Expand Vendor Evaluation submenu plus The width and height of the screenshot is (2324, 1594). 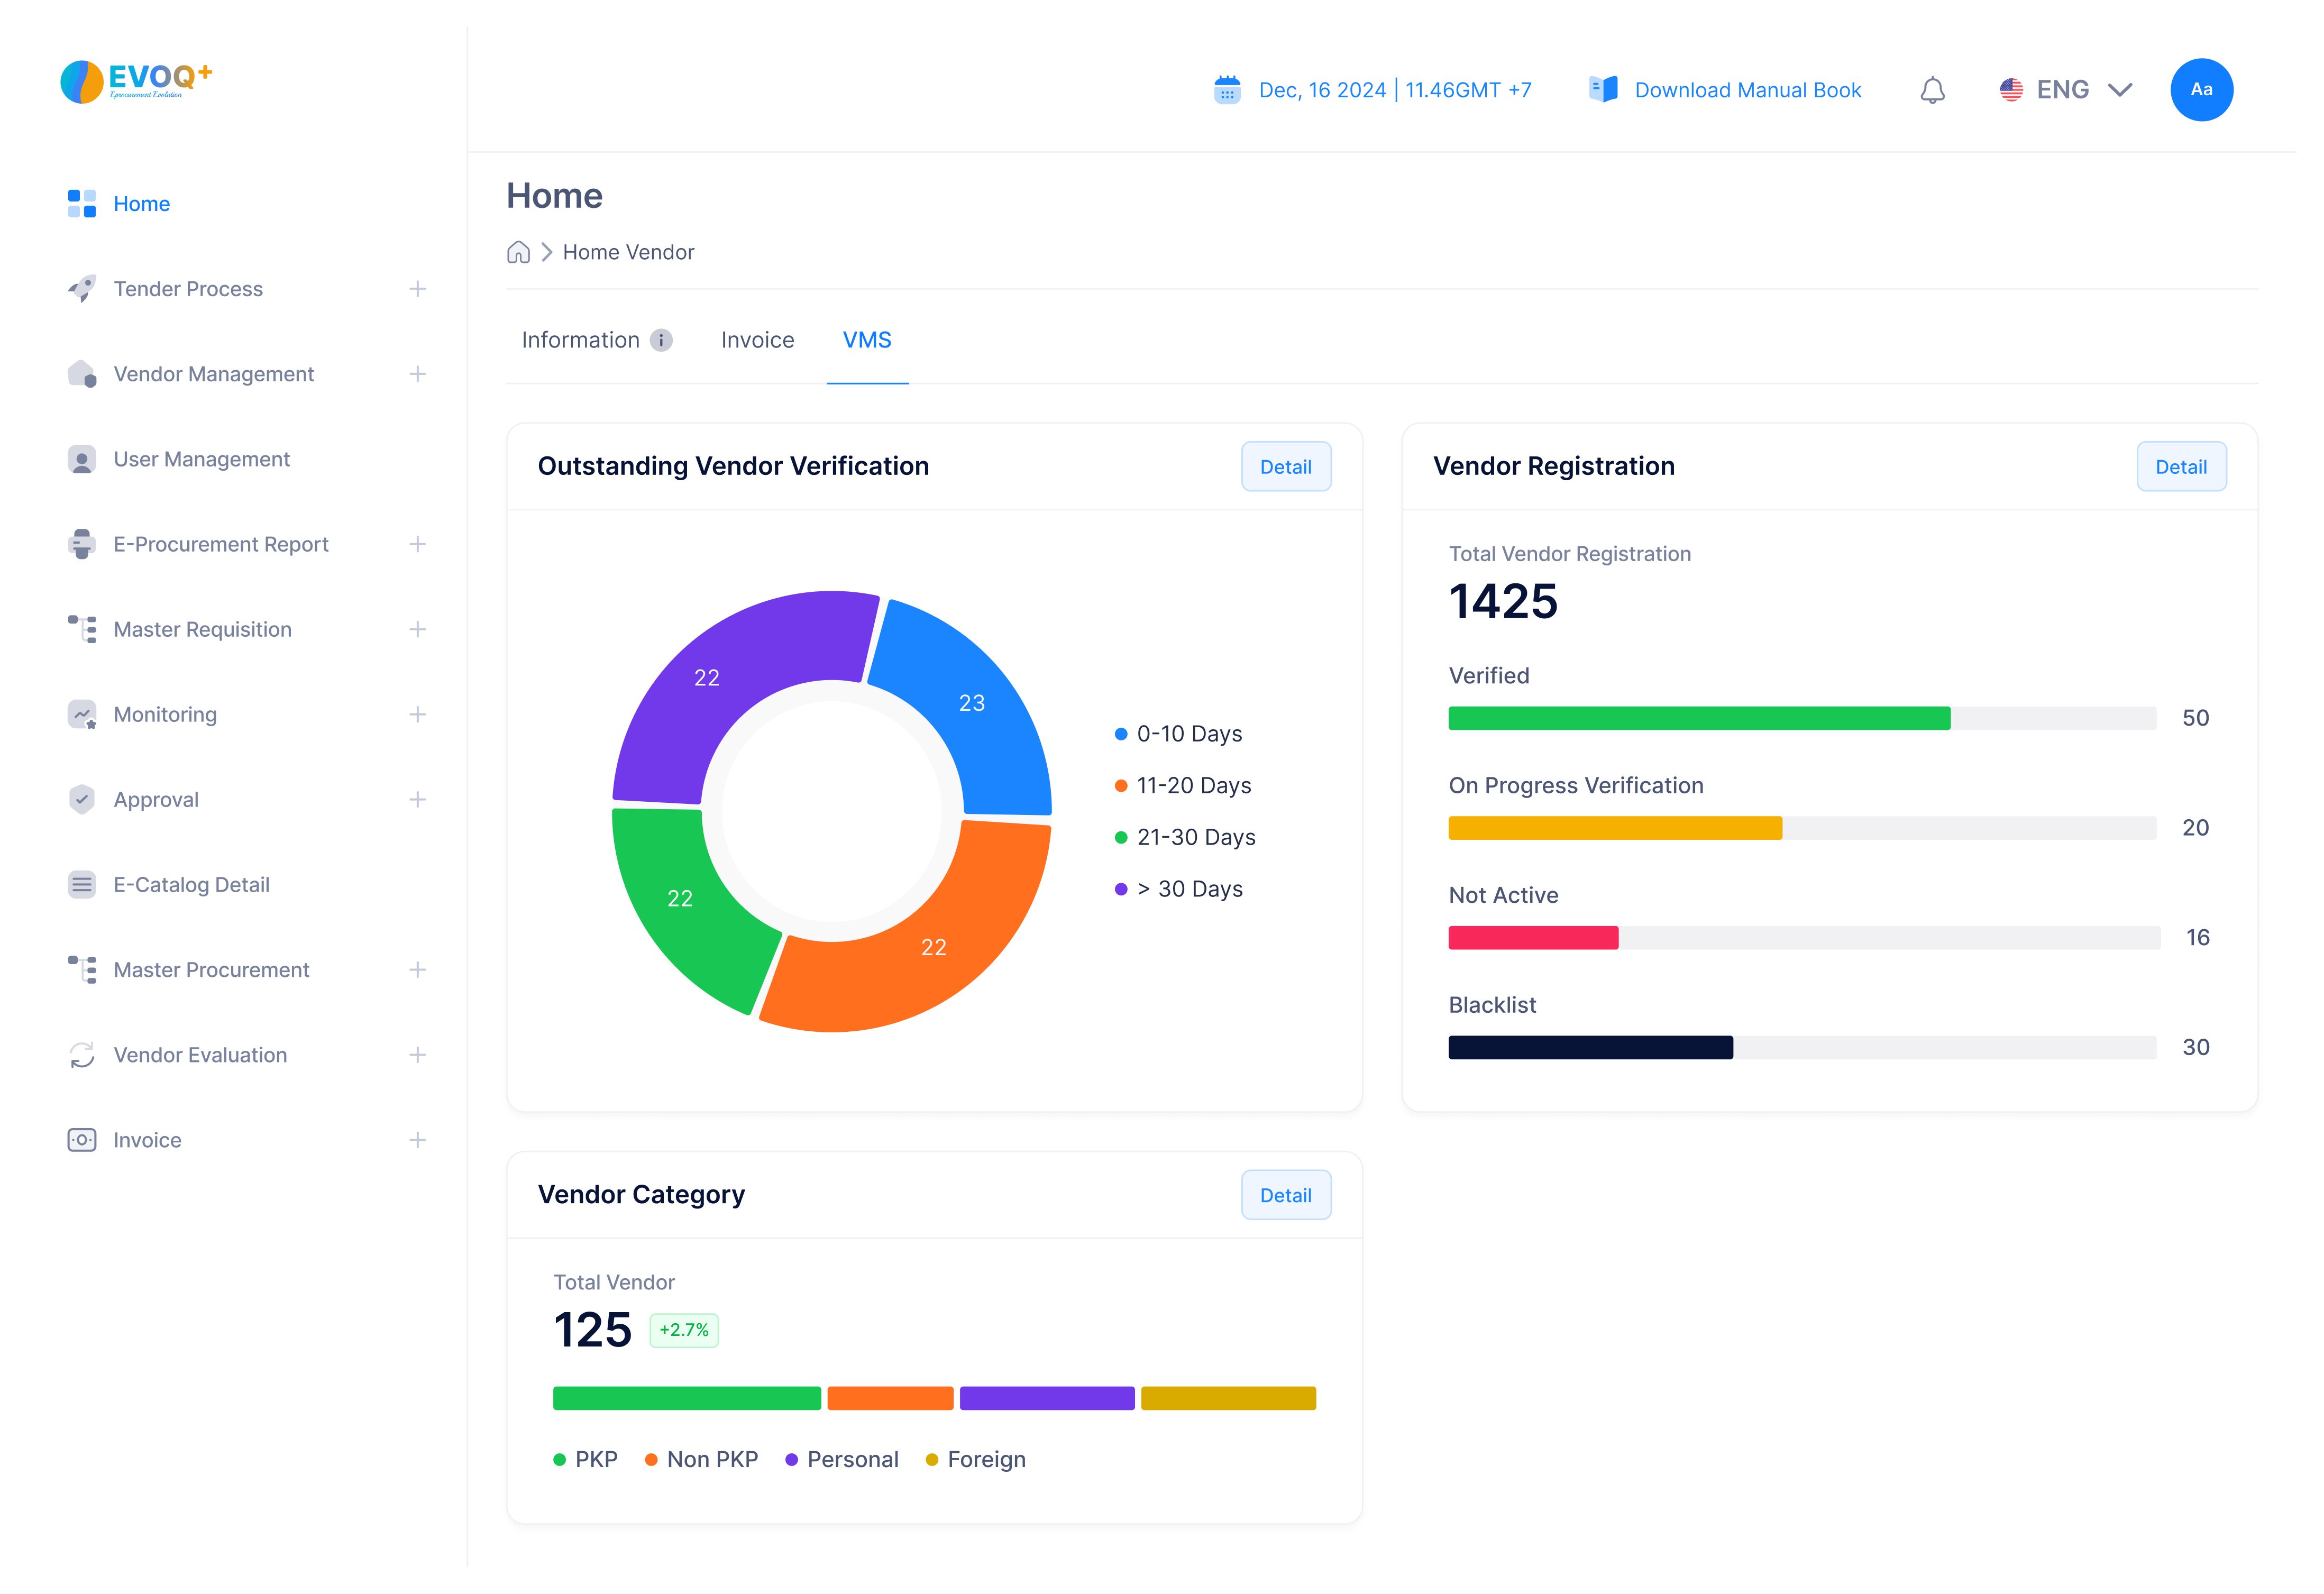(417, 1055)
